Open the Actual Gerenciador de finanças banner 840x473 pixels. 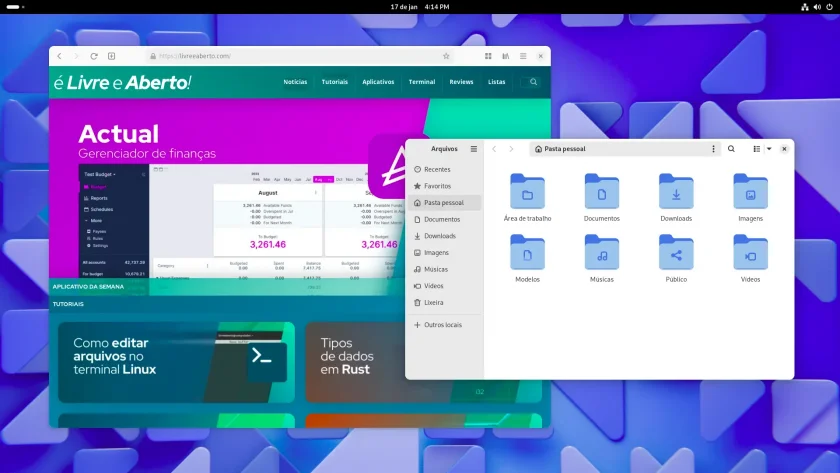point(227,196)
